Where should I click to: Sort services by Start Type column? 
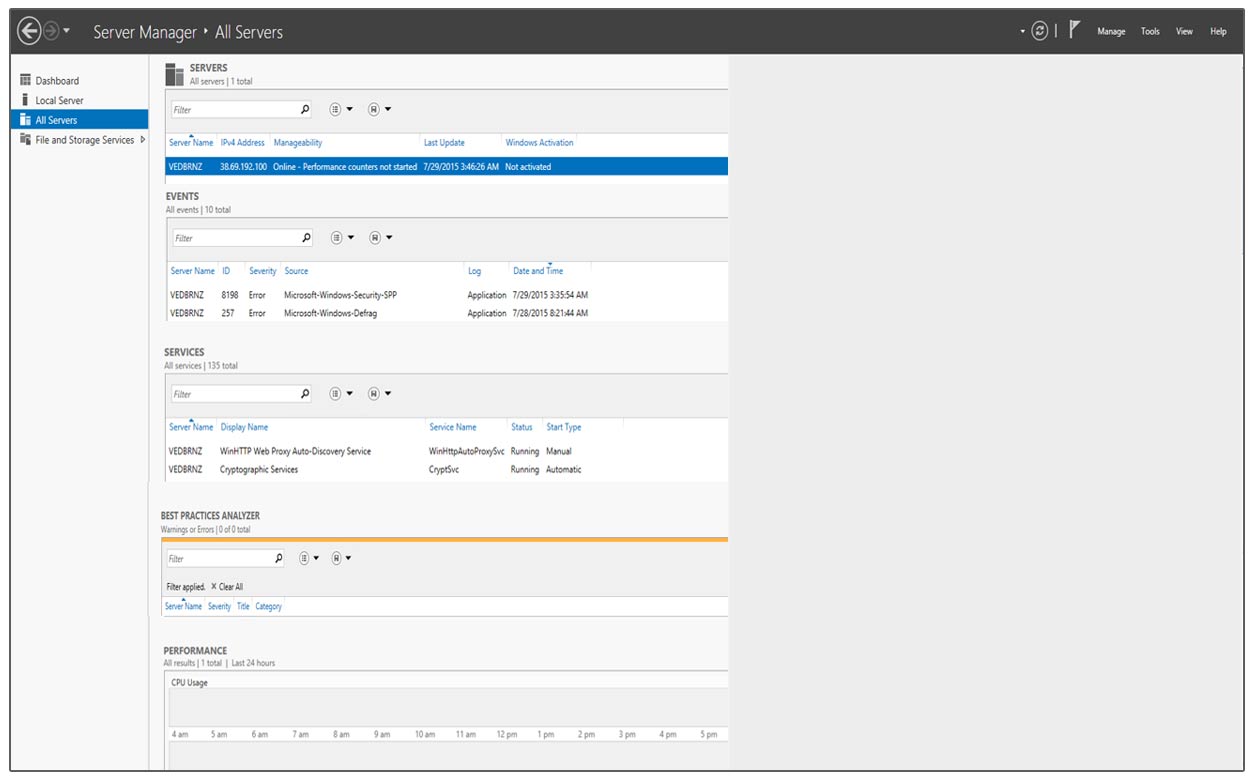pos(563,427)
